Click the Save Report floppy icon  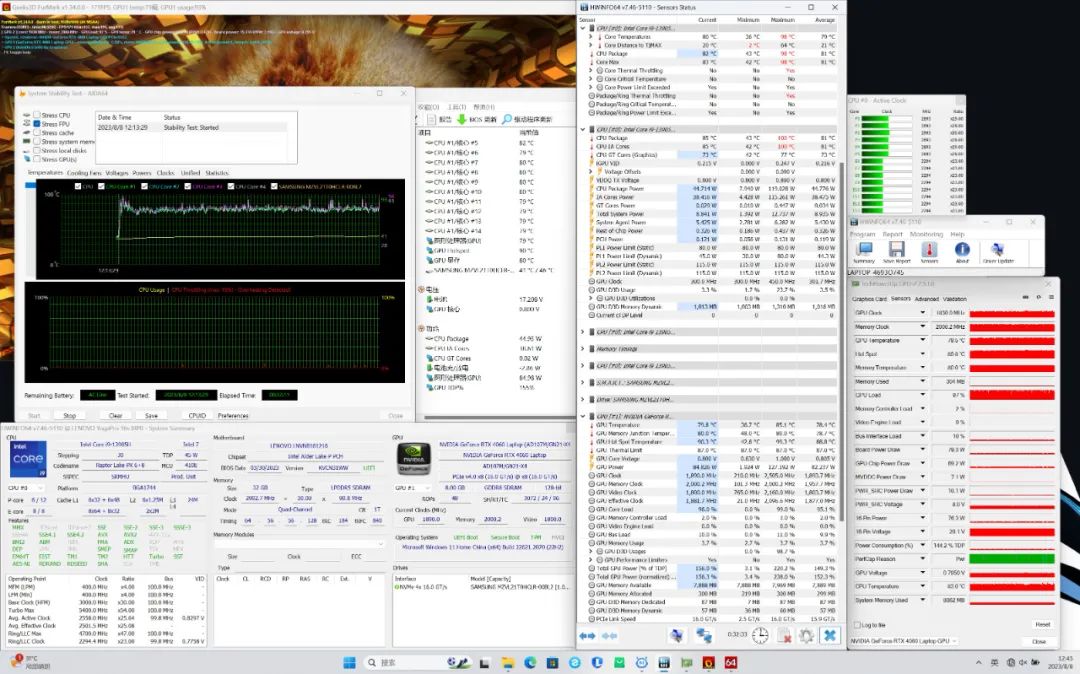(897, 250)
